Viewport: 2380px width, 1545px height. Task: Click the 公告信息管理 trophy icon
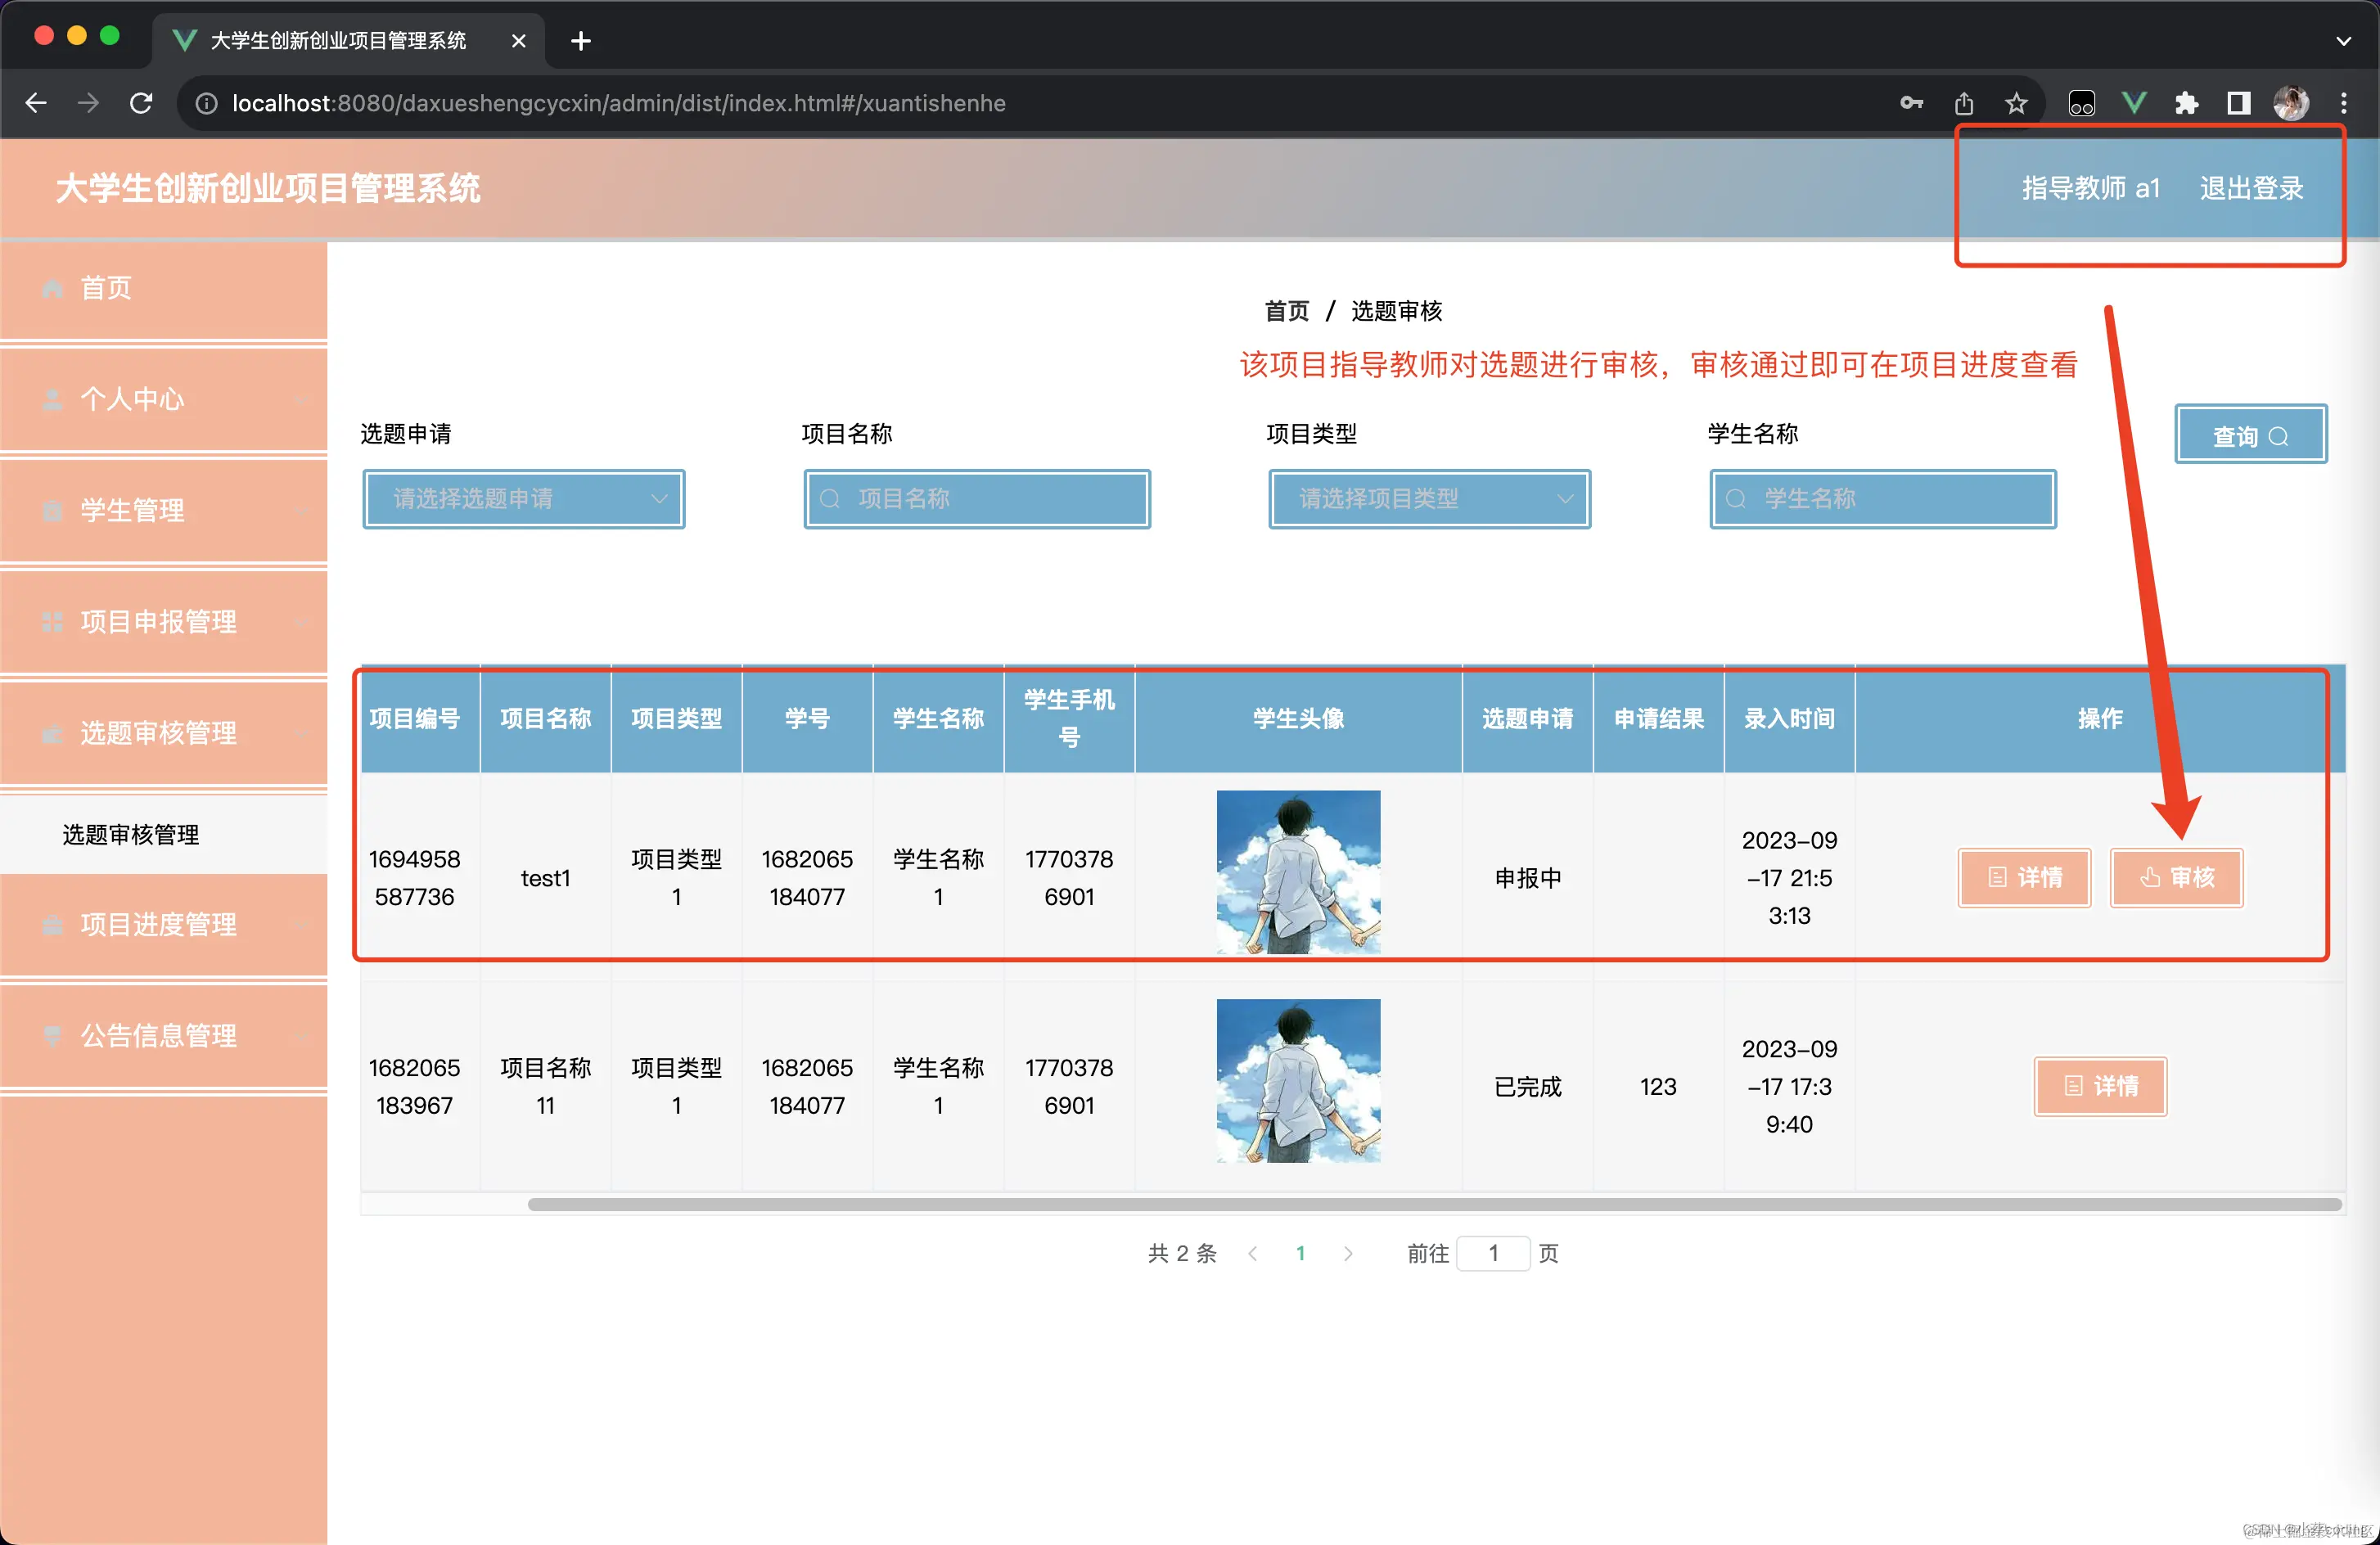[52, 1035]
